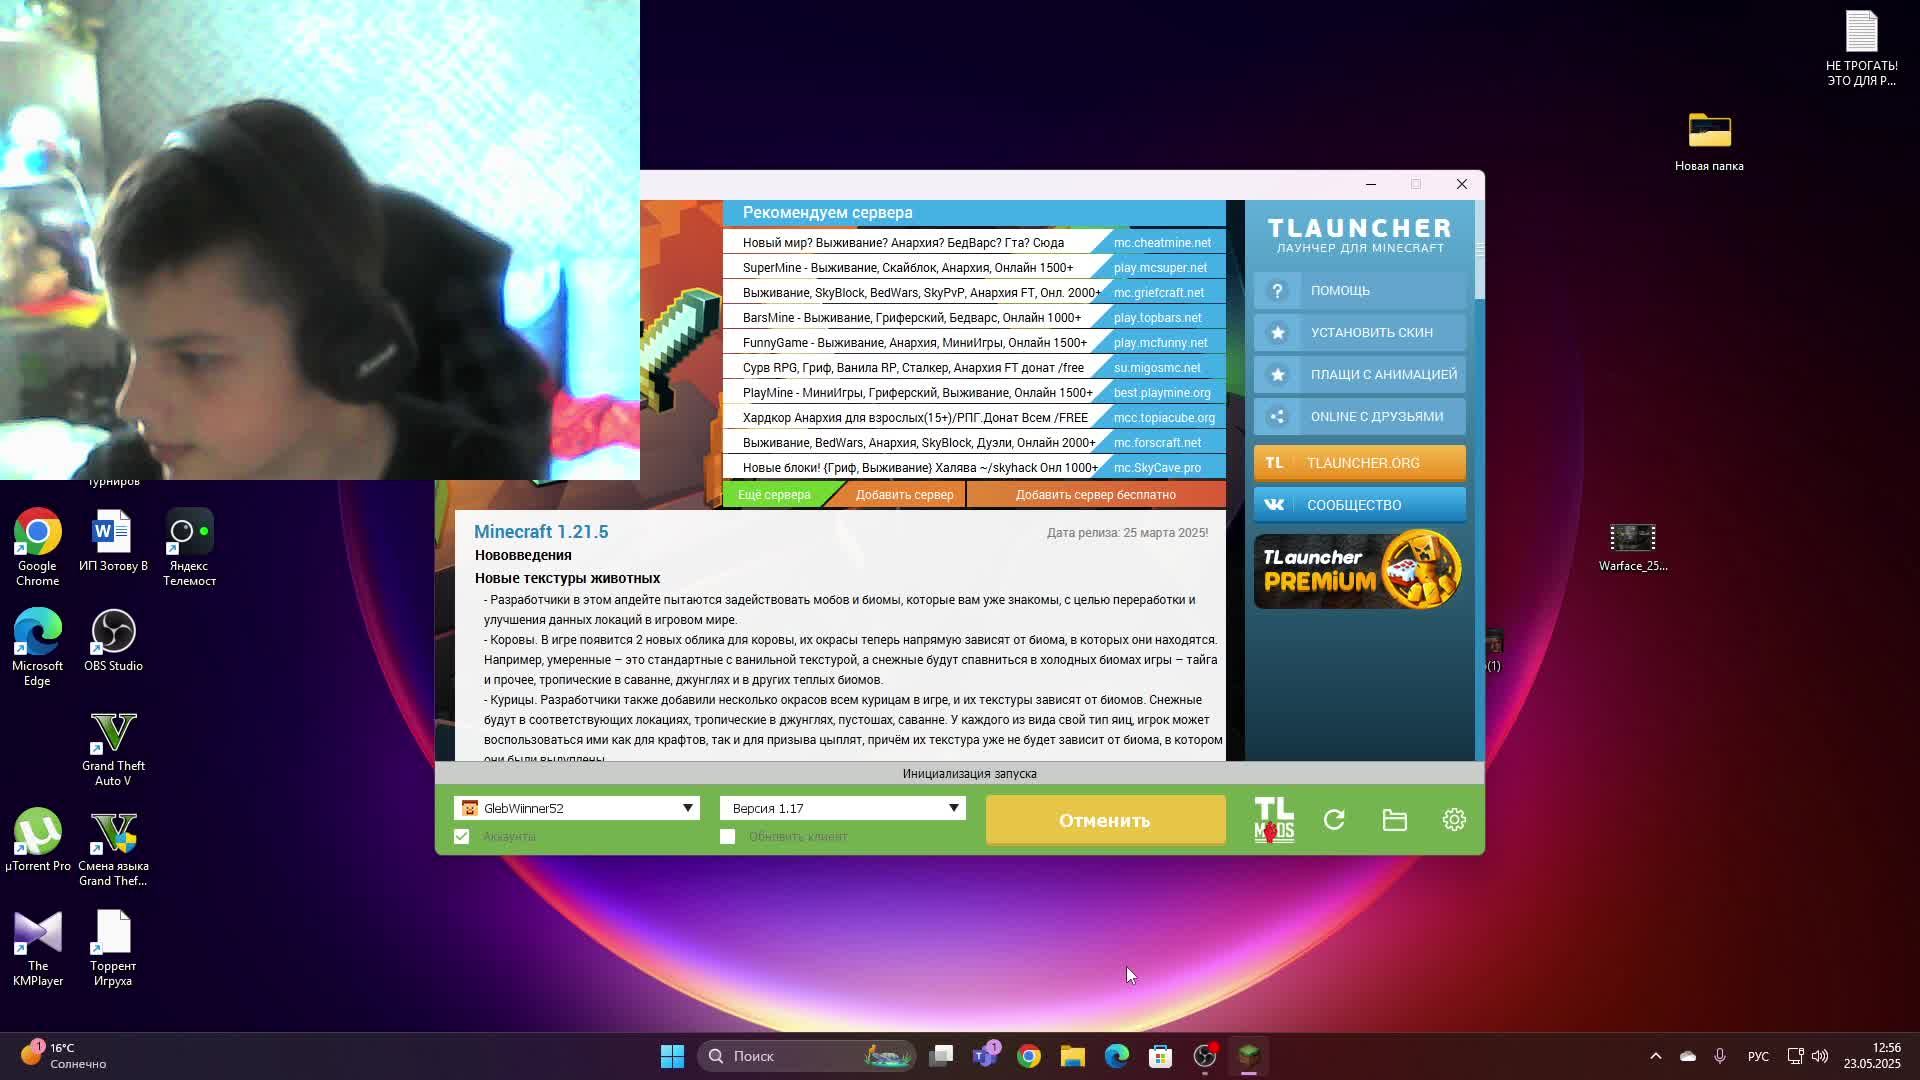Viewport: 1920px width, 1080px height.
Task: Click play.topbars.net server address
Action: (1158, 317)
